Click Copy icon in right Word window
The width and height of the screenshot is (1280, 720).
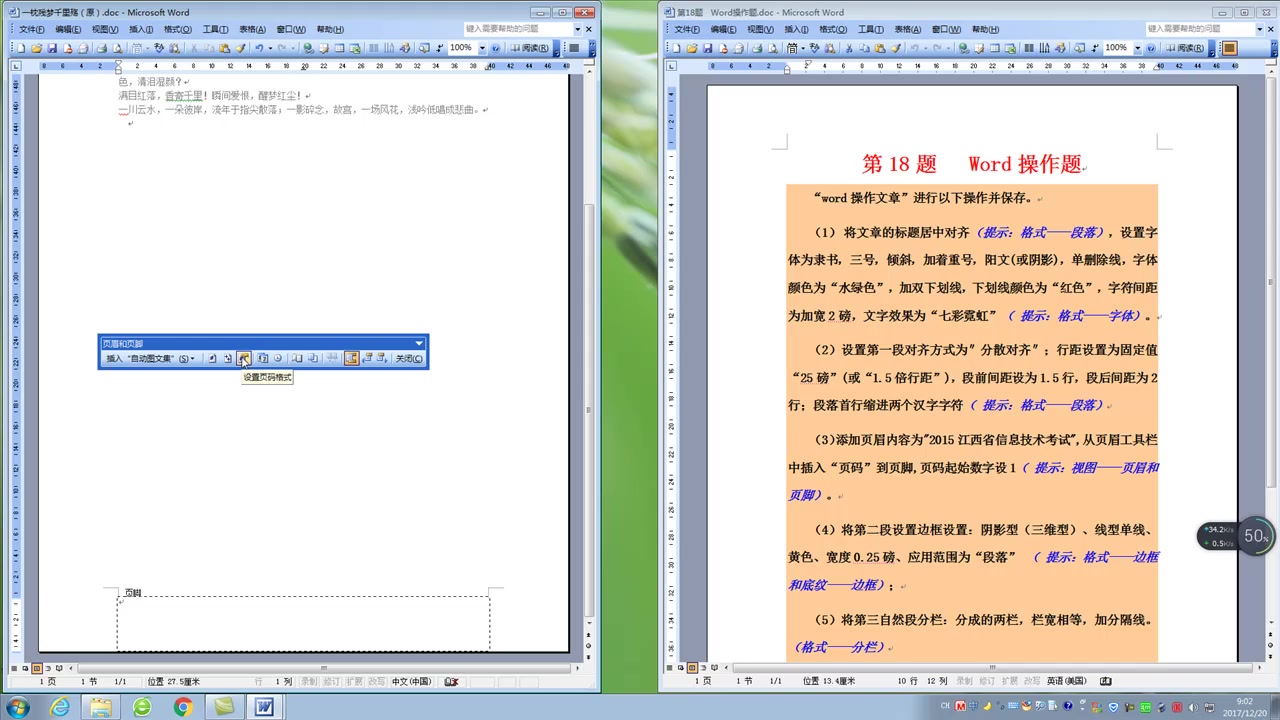pos(864,48)
